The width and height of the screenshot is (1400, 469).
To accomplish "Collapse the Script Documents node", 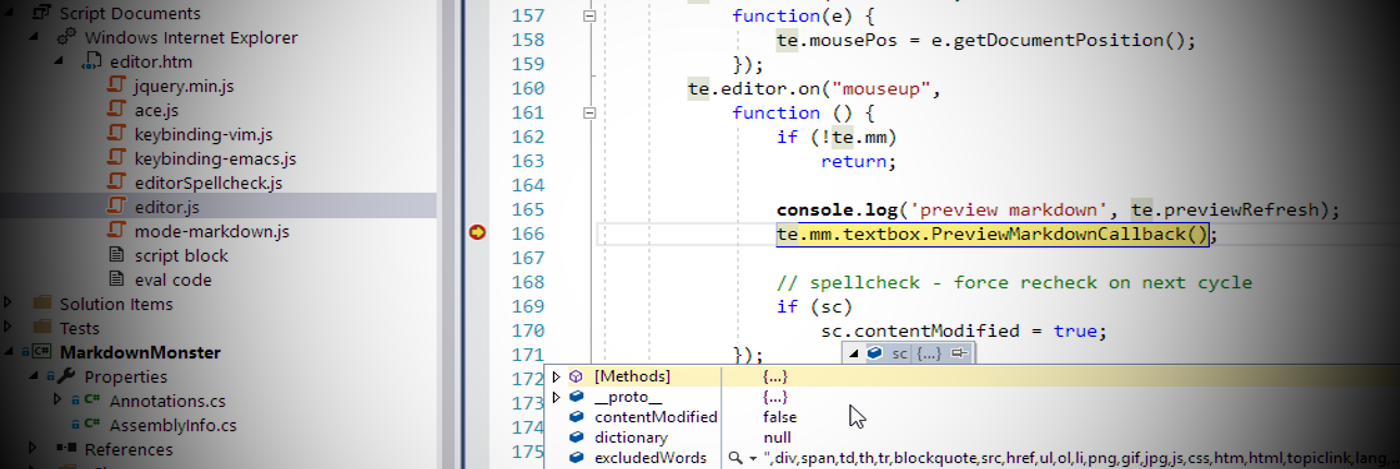I will [x=10, y=14].
